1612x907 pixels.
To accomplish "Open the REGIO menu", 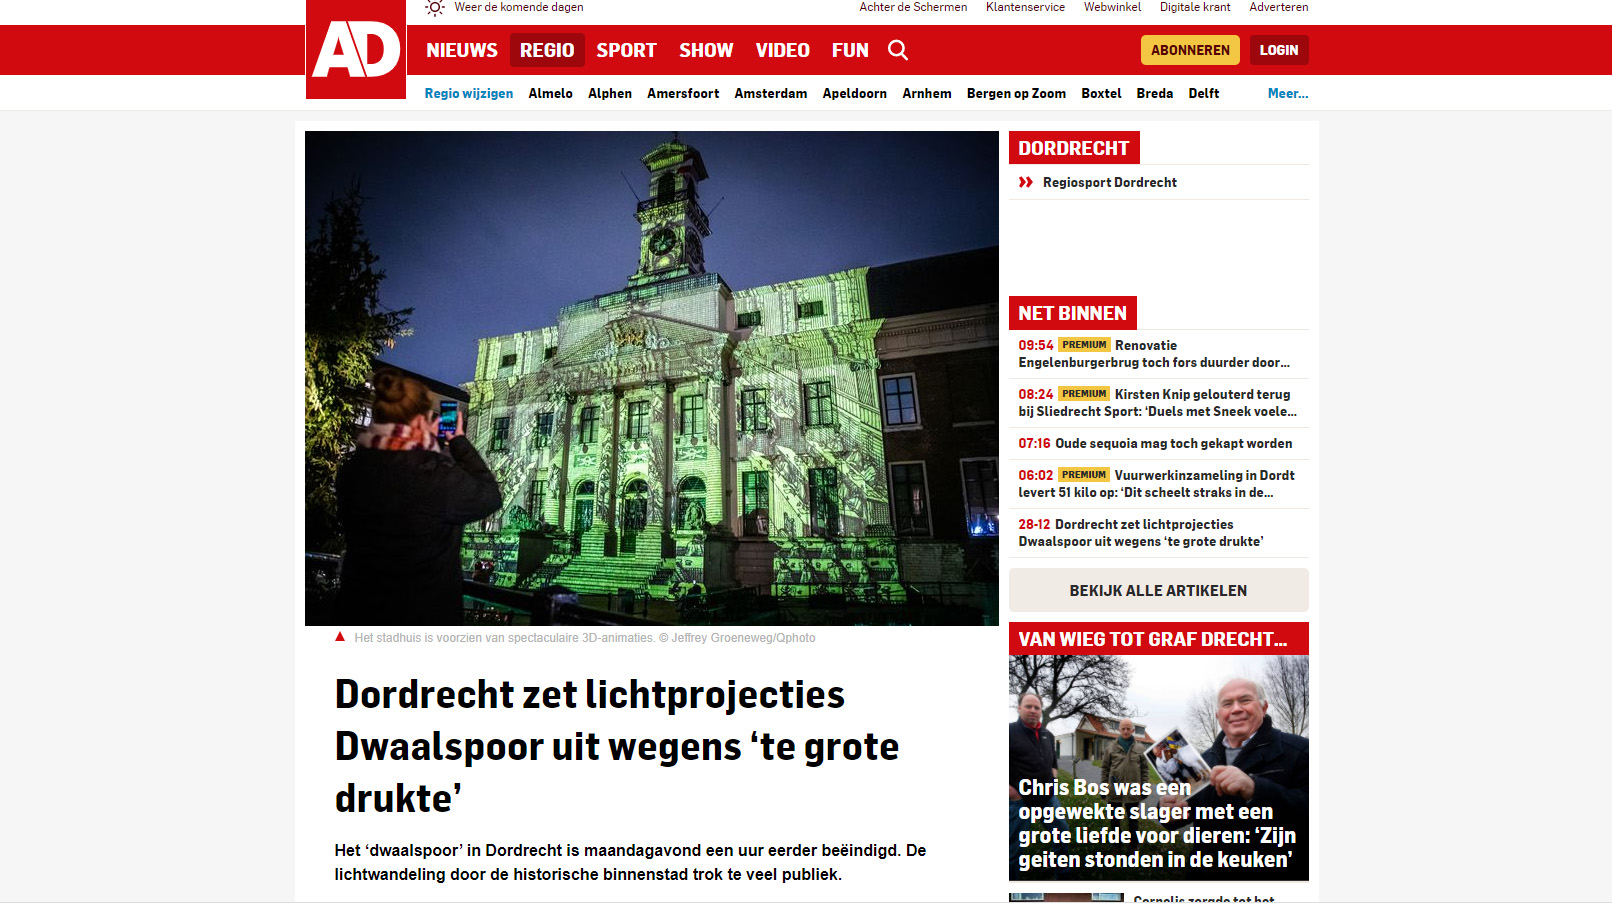I will click(547, 50).
